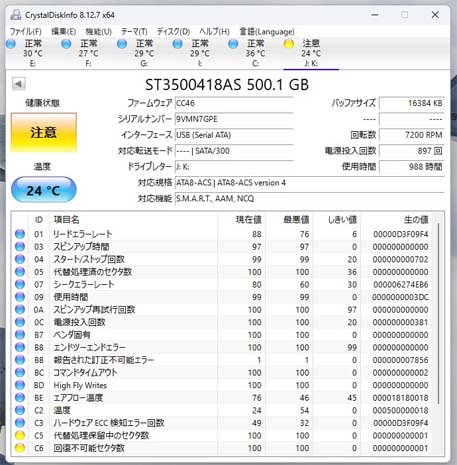
Task: Select the 回復不可能セクタ数 row
Action: coord(222,448)
